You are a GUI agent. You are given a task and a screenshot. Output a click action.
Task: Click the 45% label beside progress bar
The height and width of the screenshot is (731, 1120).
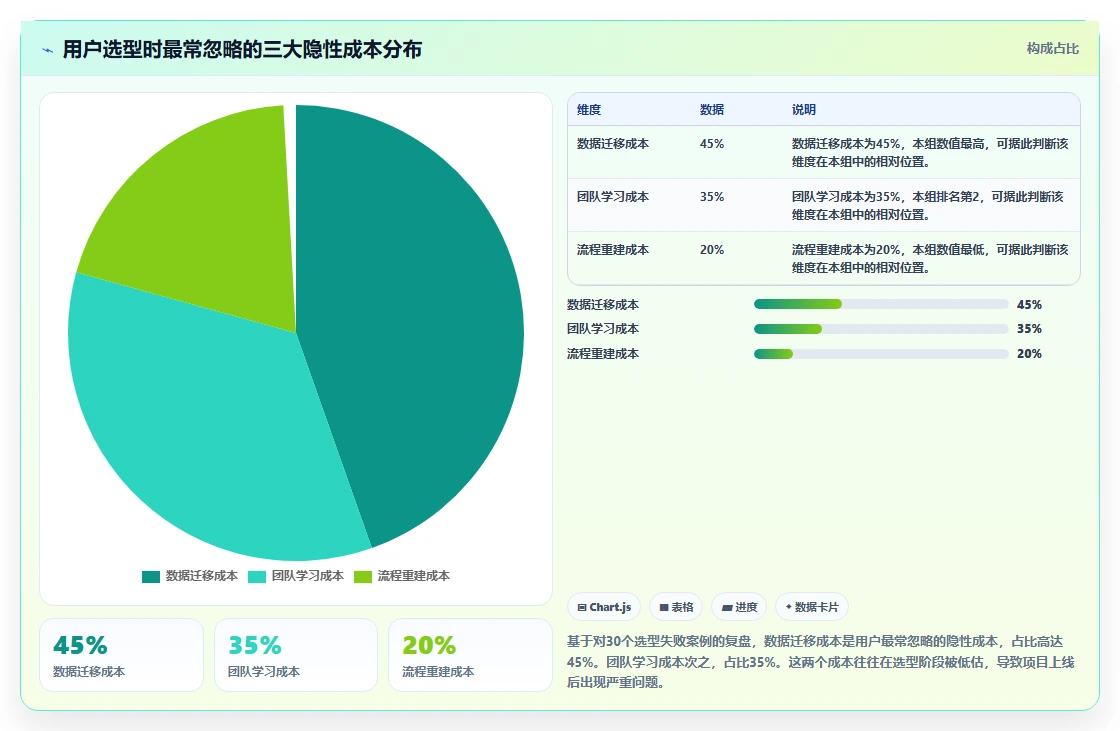(x=1029, y=304)
